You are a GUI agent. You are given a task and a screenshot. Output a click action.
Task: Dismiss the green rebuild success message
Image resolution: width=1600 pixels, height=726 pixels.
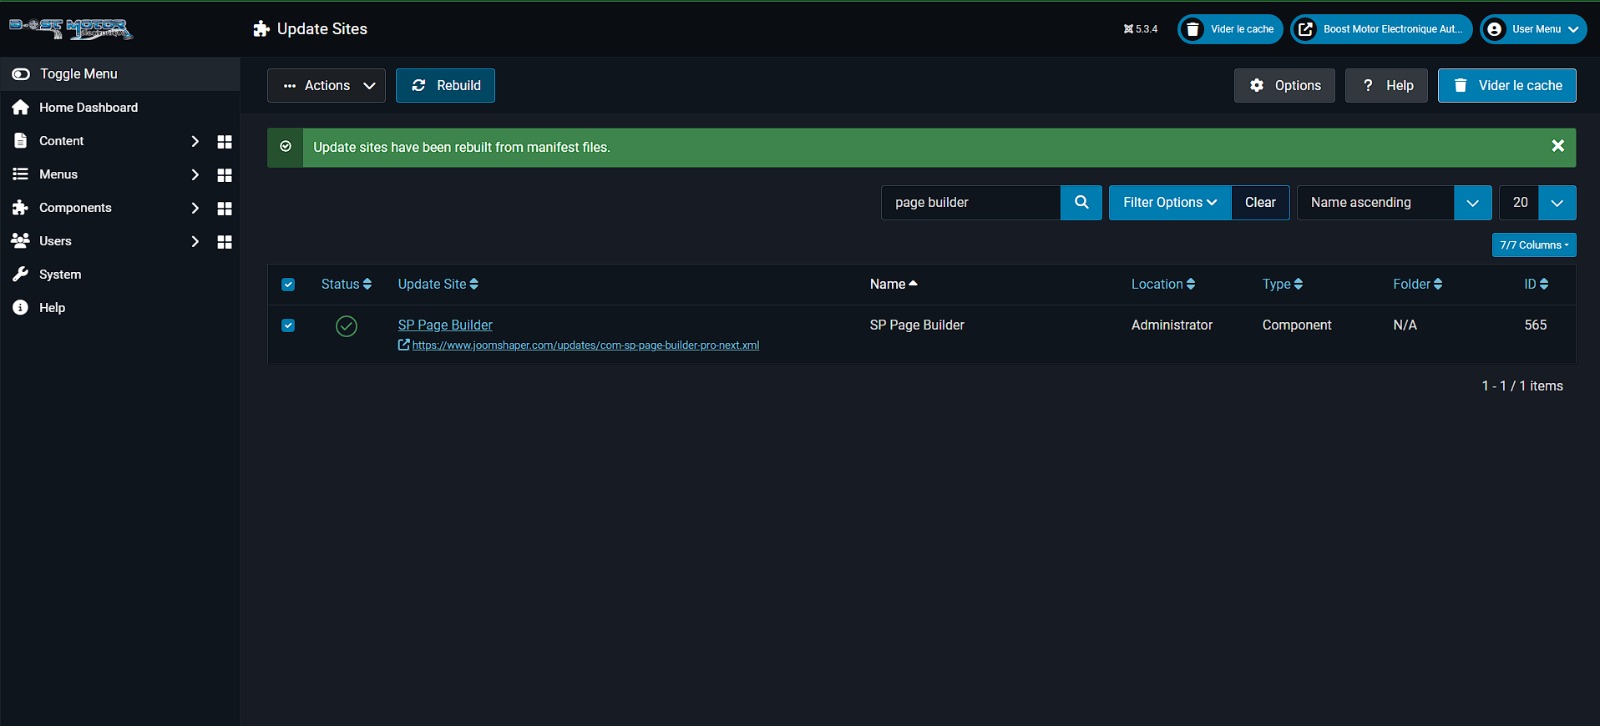(x=1557, y=146)
